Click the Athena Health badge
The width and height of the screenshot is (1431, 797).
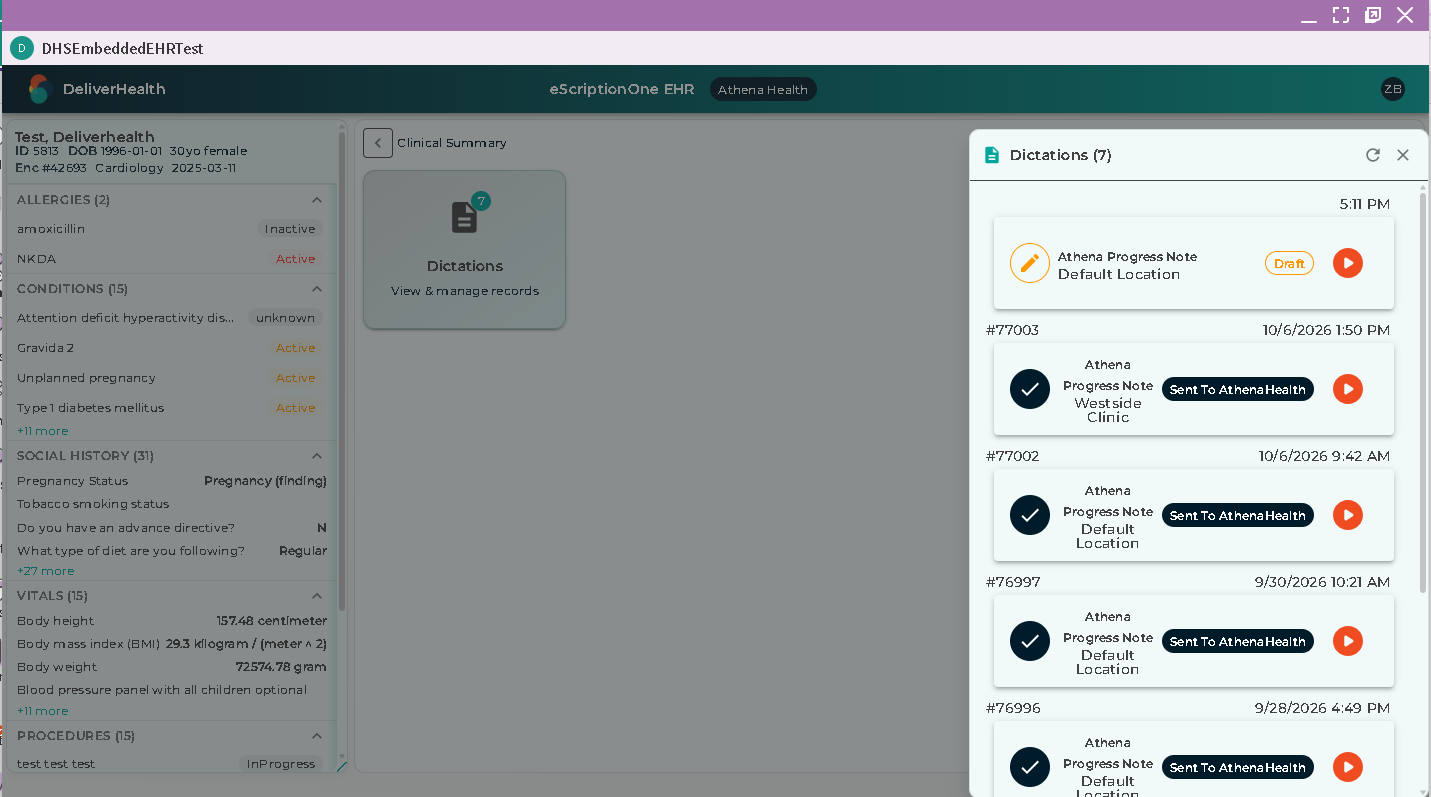click(763, 89)
